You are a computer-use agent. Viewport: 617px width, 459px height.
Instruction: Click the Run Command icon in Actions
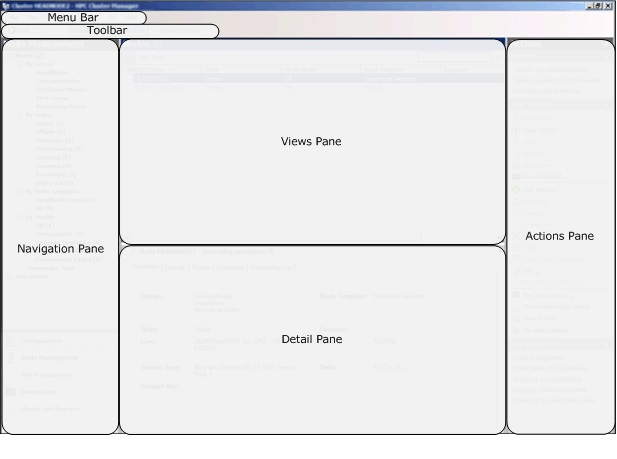point(516,177)
